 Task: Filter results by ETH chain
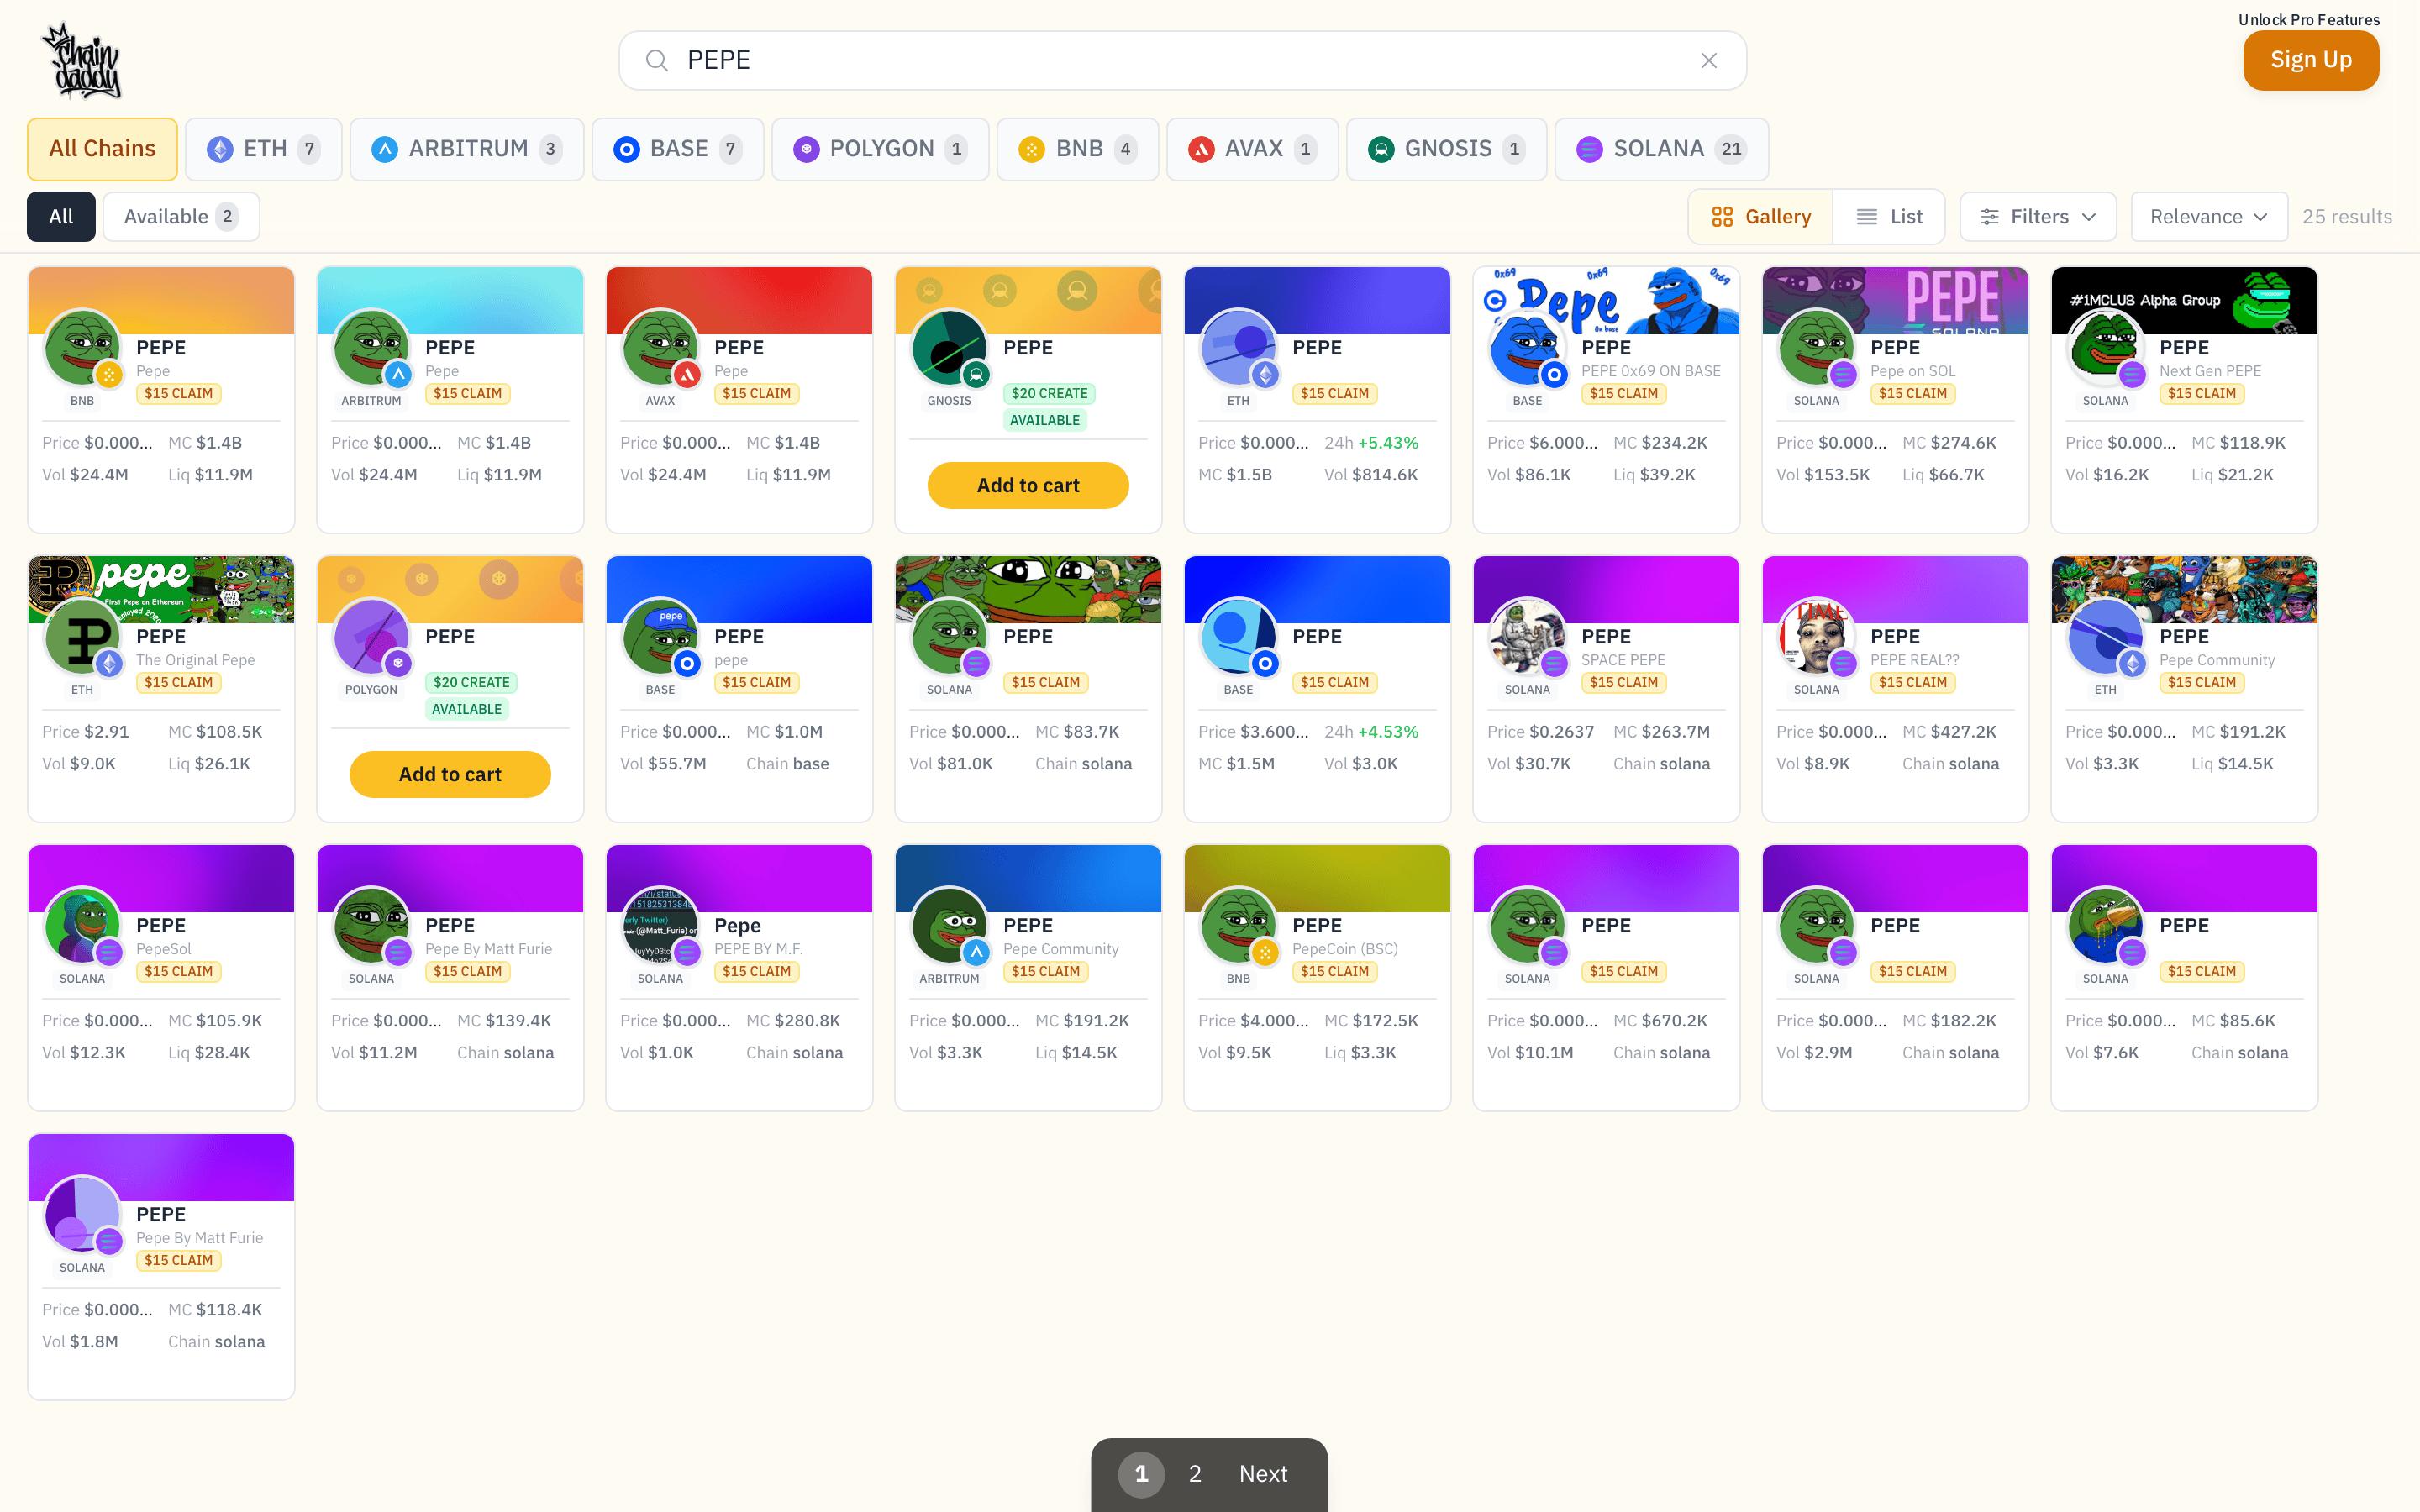(x=264, y=149)
